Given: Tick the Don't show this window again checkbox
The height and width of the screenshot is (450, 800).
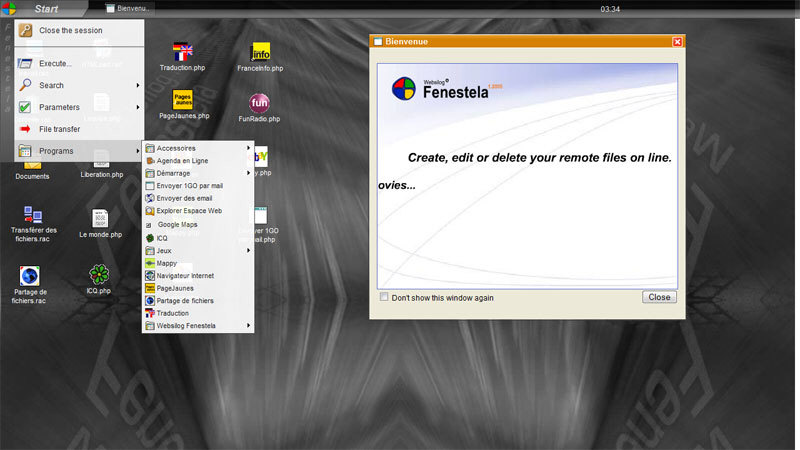Looking at the screenshot, I should [384, 297].
